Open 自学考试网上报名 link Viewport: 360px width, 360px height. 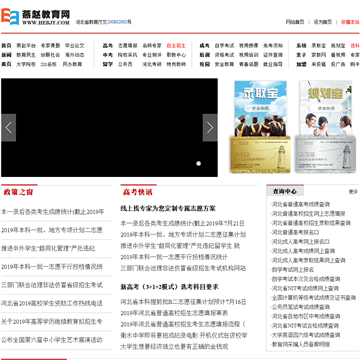[x=293, y=270]
